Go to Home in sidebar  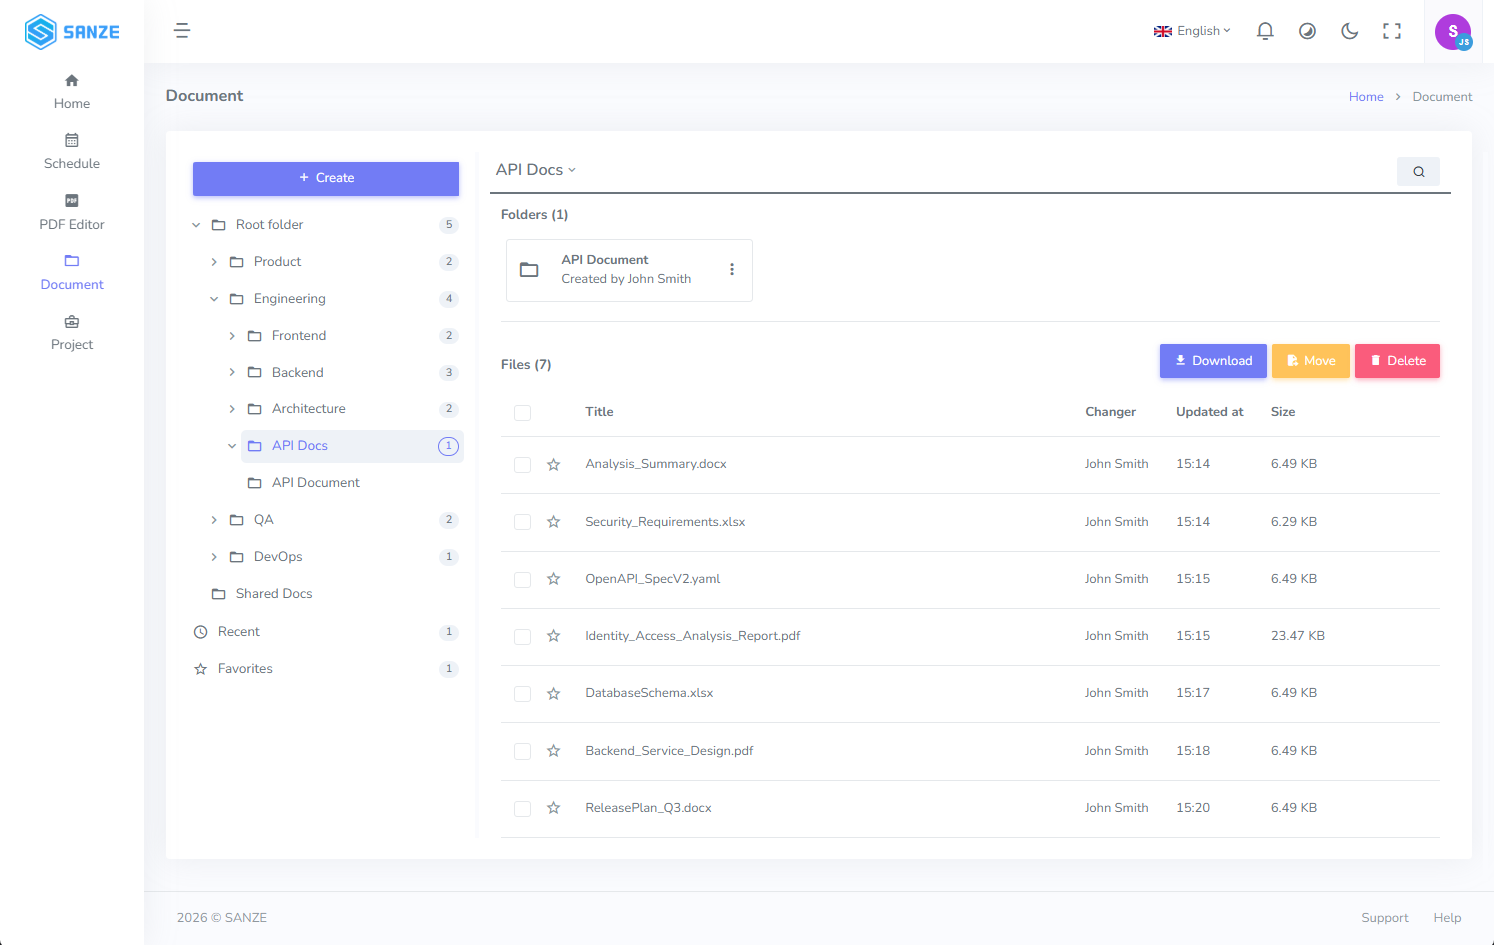72,92
